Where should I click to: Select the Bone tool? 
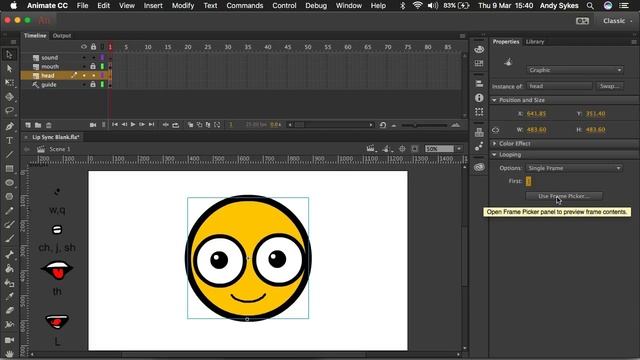[9, 255]
